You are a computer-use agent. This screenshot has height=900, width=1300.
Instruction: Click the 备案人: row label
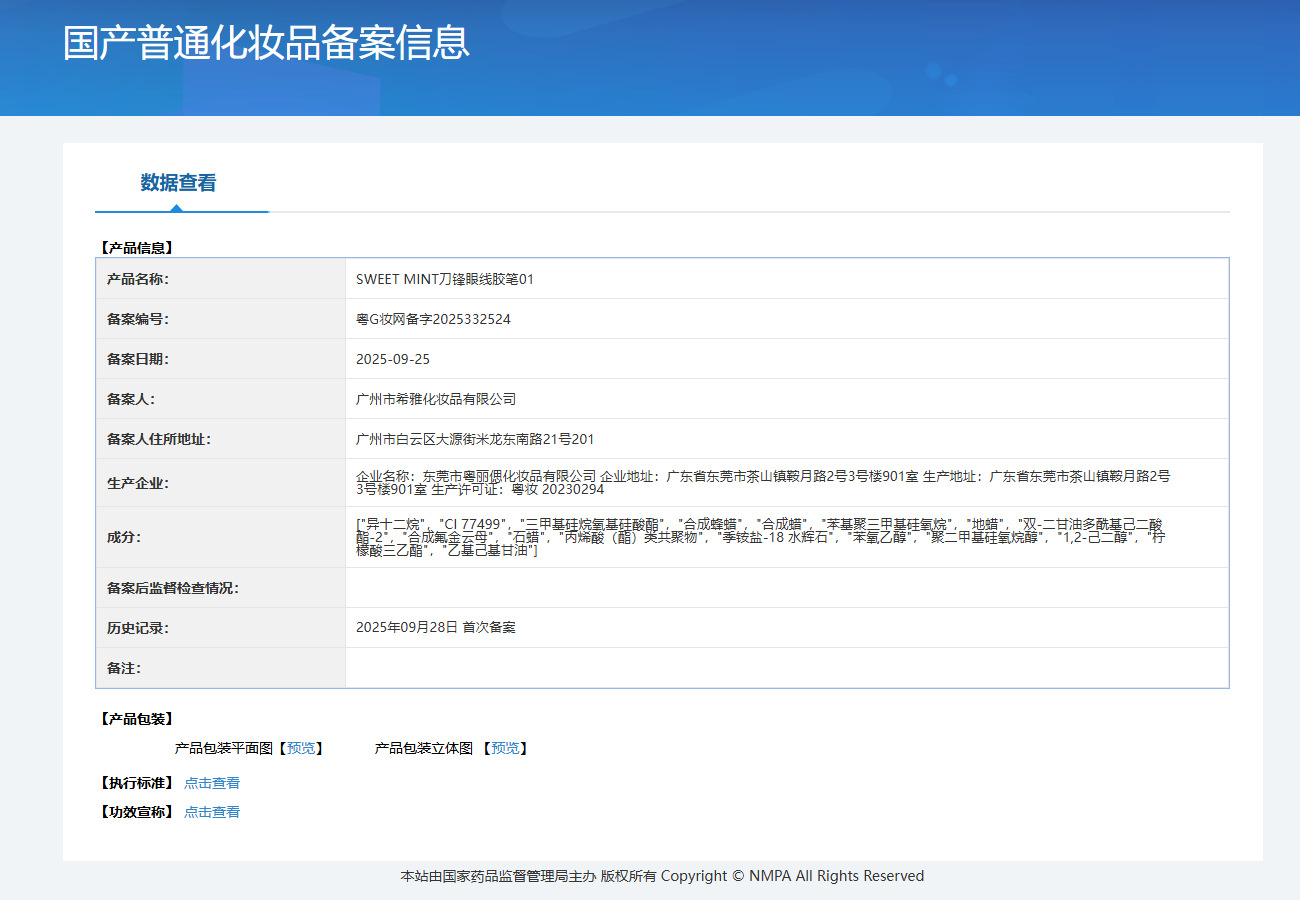point(131,399)
